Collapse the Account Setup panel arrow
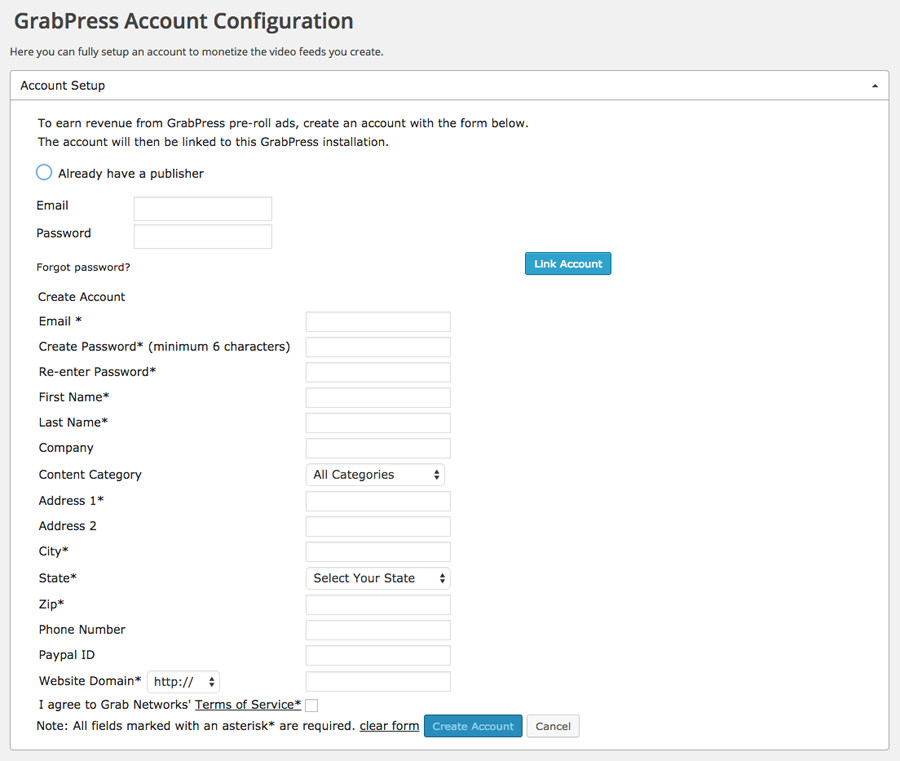The image size is (900, 761). 875,86
